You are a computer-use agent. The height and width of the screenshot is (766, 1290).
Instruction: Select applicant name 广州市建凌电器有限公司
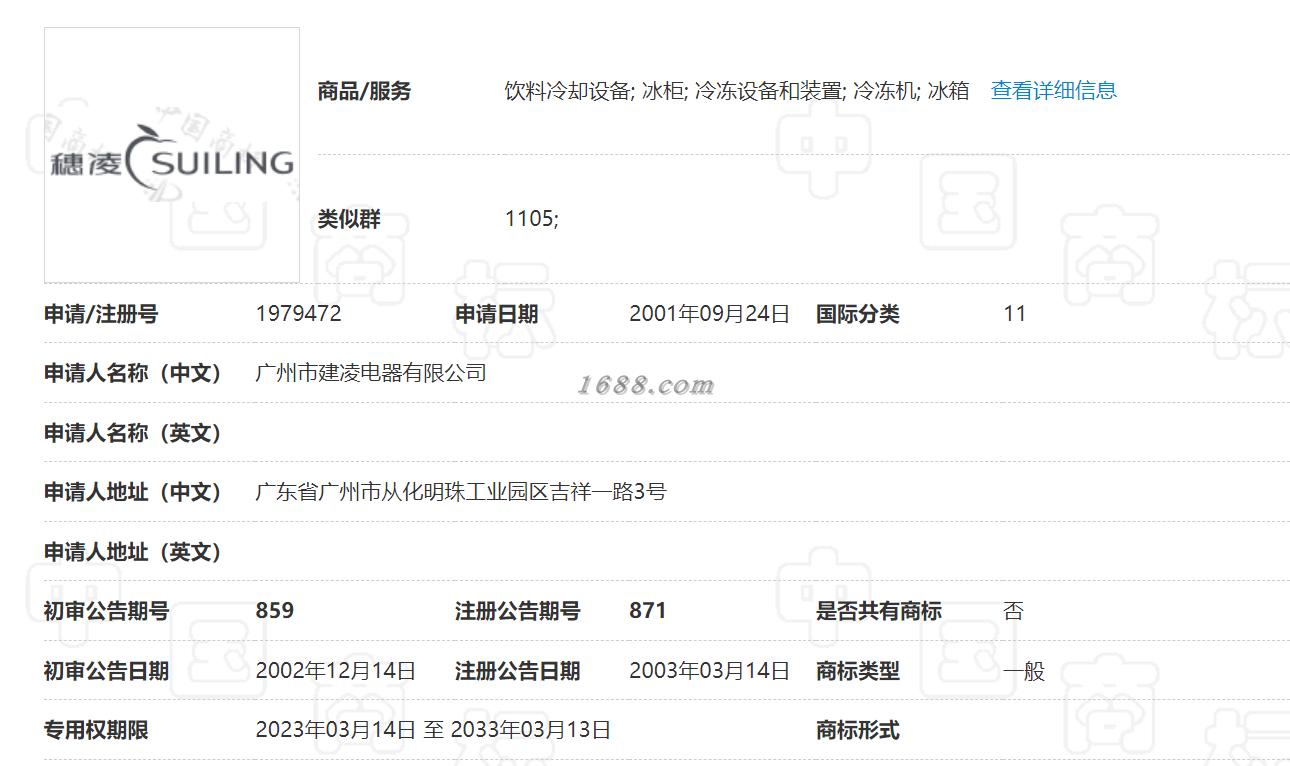point(371,373)
